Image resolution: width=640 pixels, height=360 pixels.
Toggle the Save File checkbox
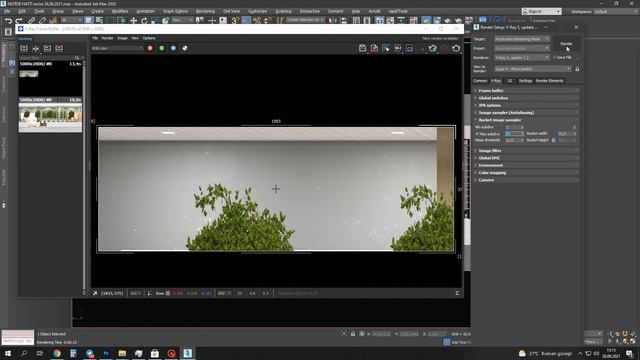tap(555, 58)
